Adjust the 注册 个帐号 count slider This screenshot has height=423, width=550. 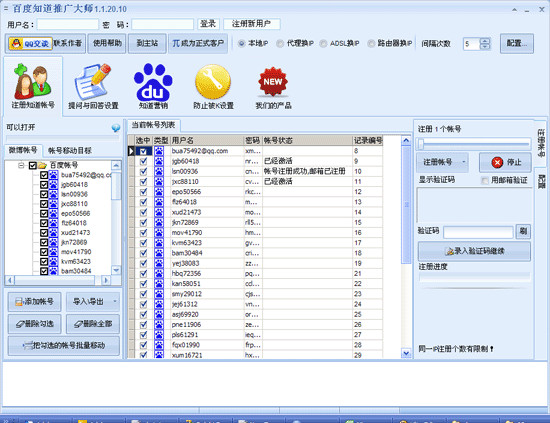pyautogui.click(x=474, y=143)
